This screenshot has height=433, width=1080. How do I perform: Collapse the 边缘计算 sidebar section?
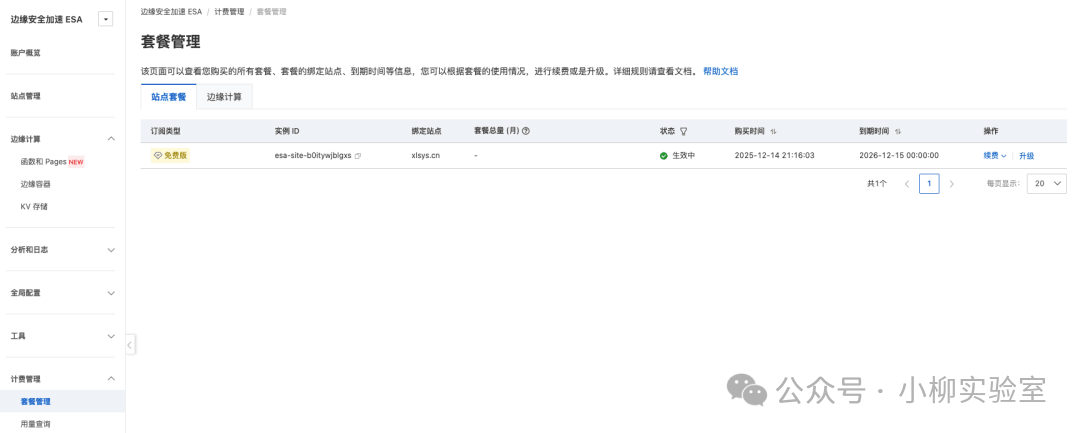(111, 139)
